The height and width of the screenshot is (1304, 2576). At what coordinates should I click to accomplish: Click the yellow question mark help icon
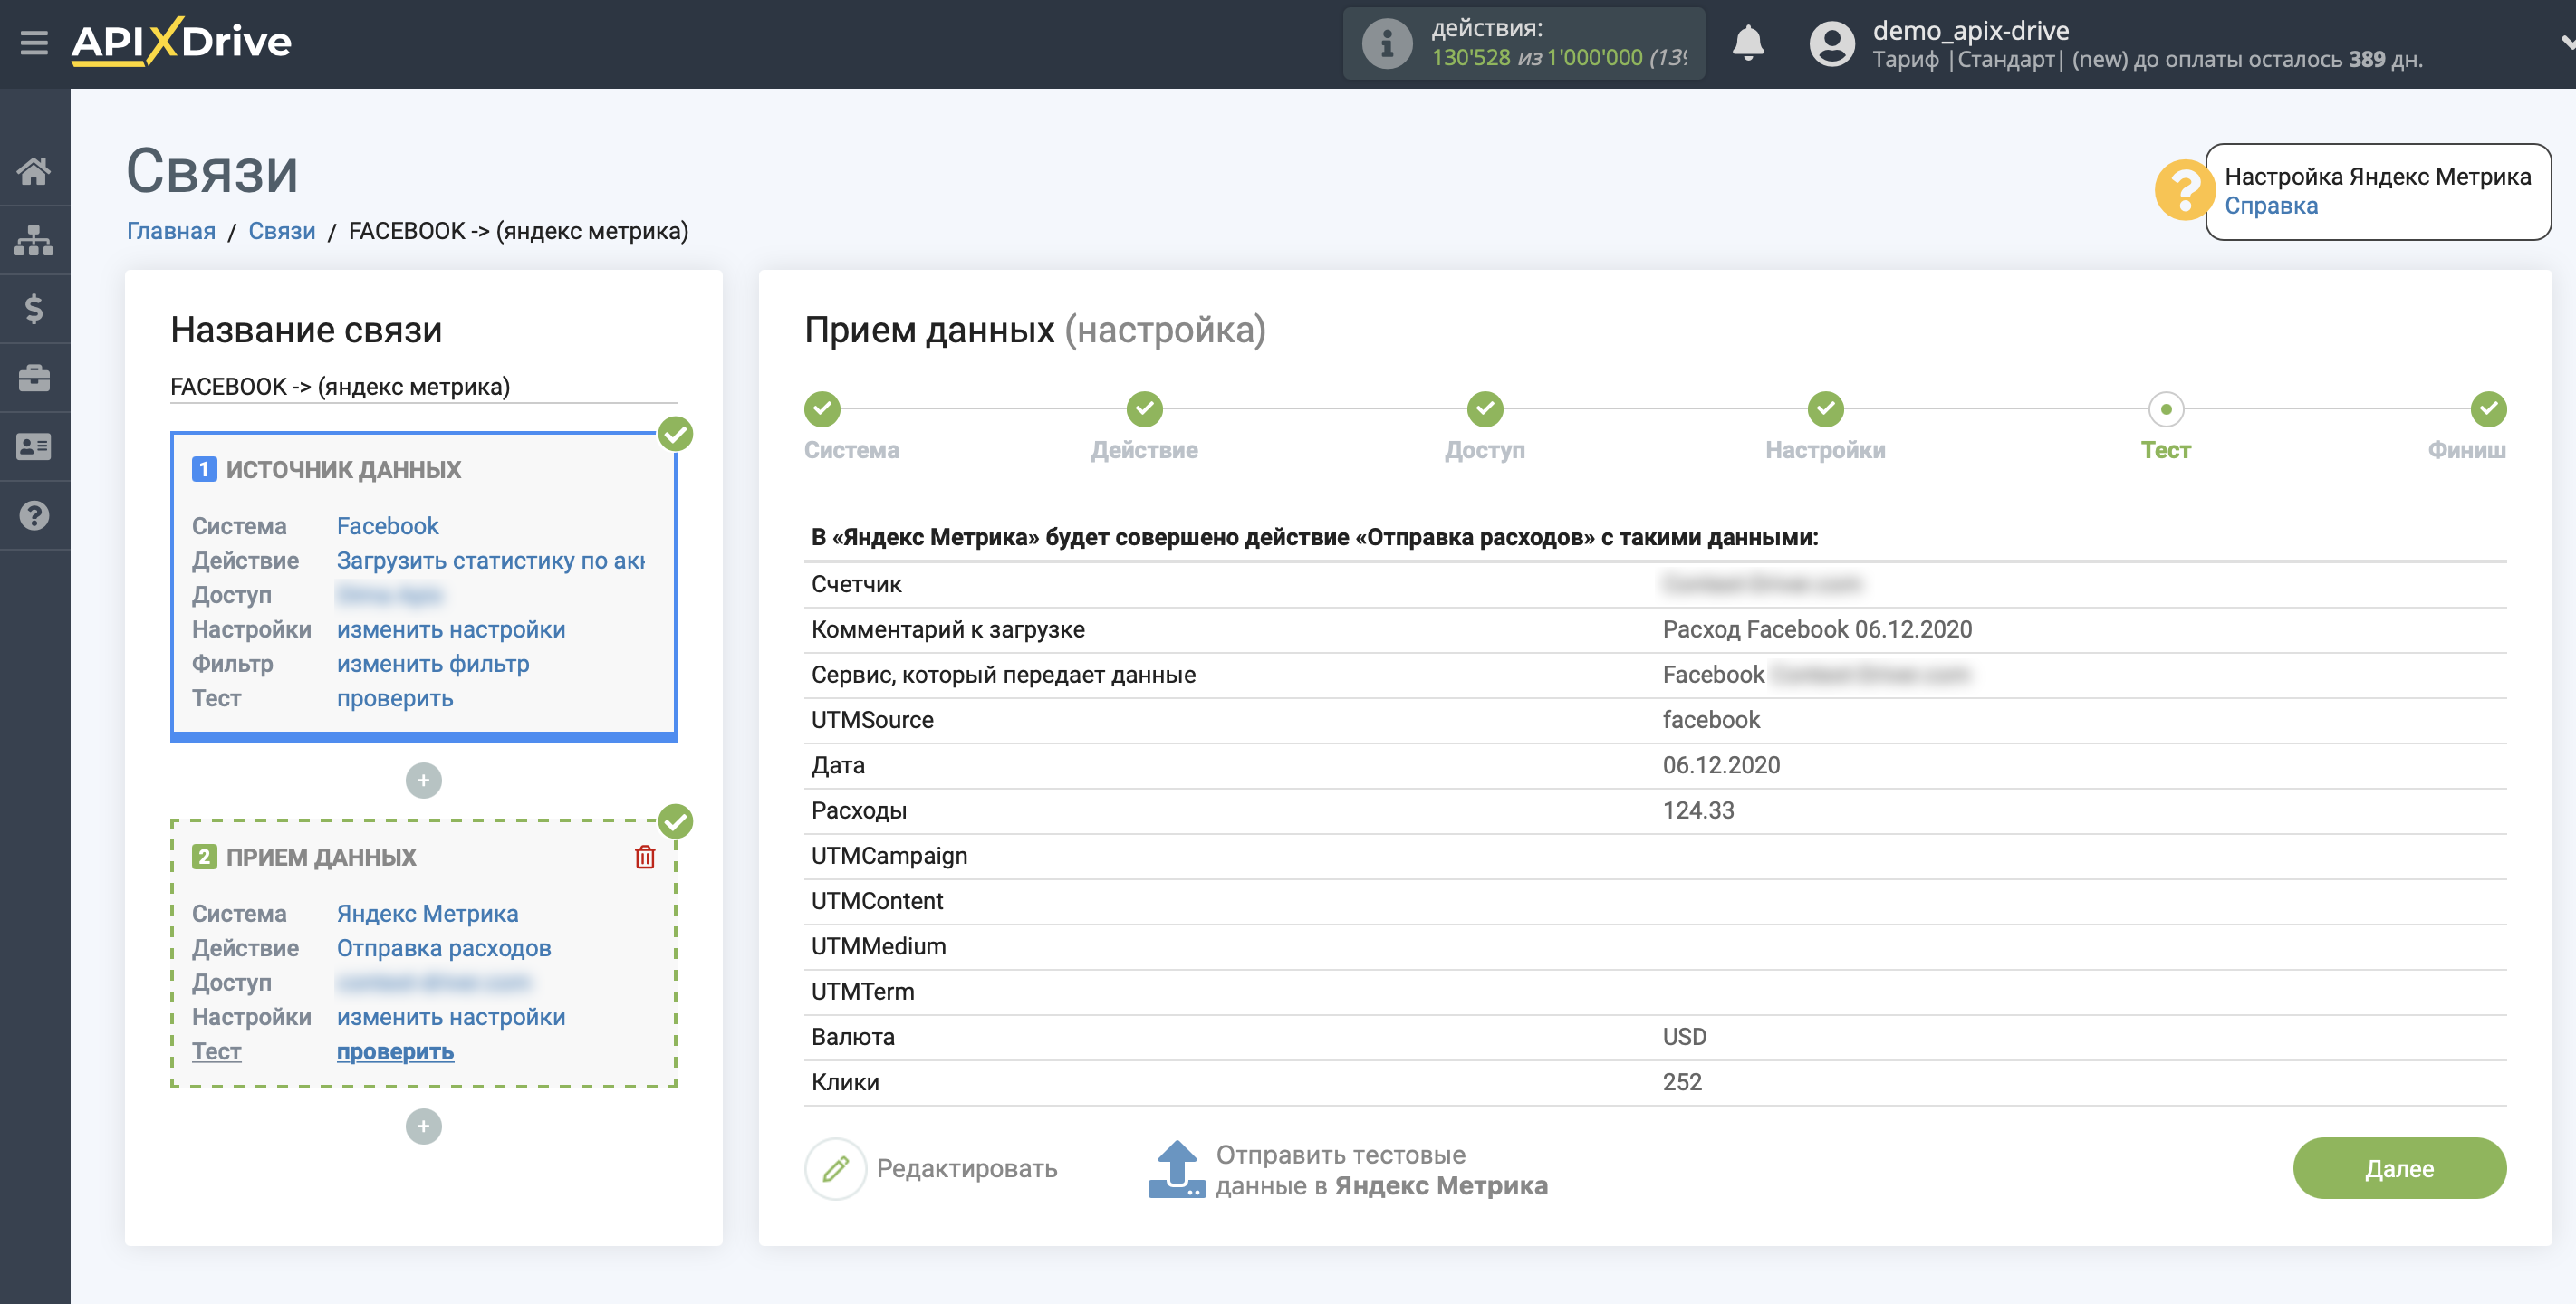pos(2183,190)
